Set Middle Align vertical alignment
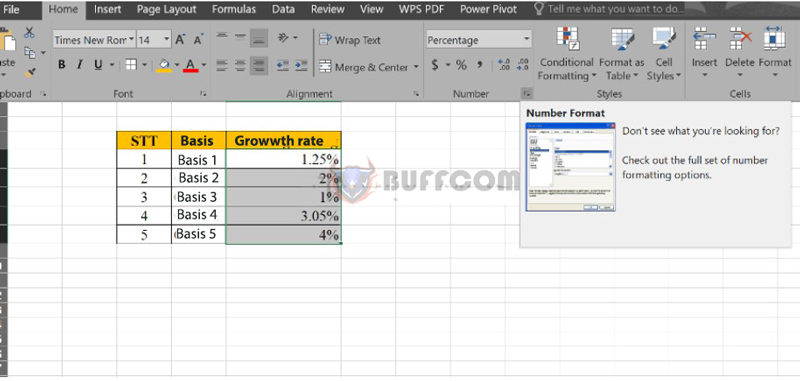800x381 pixels. pos(240,37)
